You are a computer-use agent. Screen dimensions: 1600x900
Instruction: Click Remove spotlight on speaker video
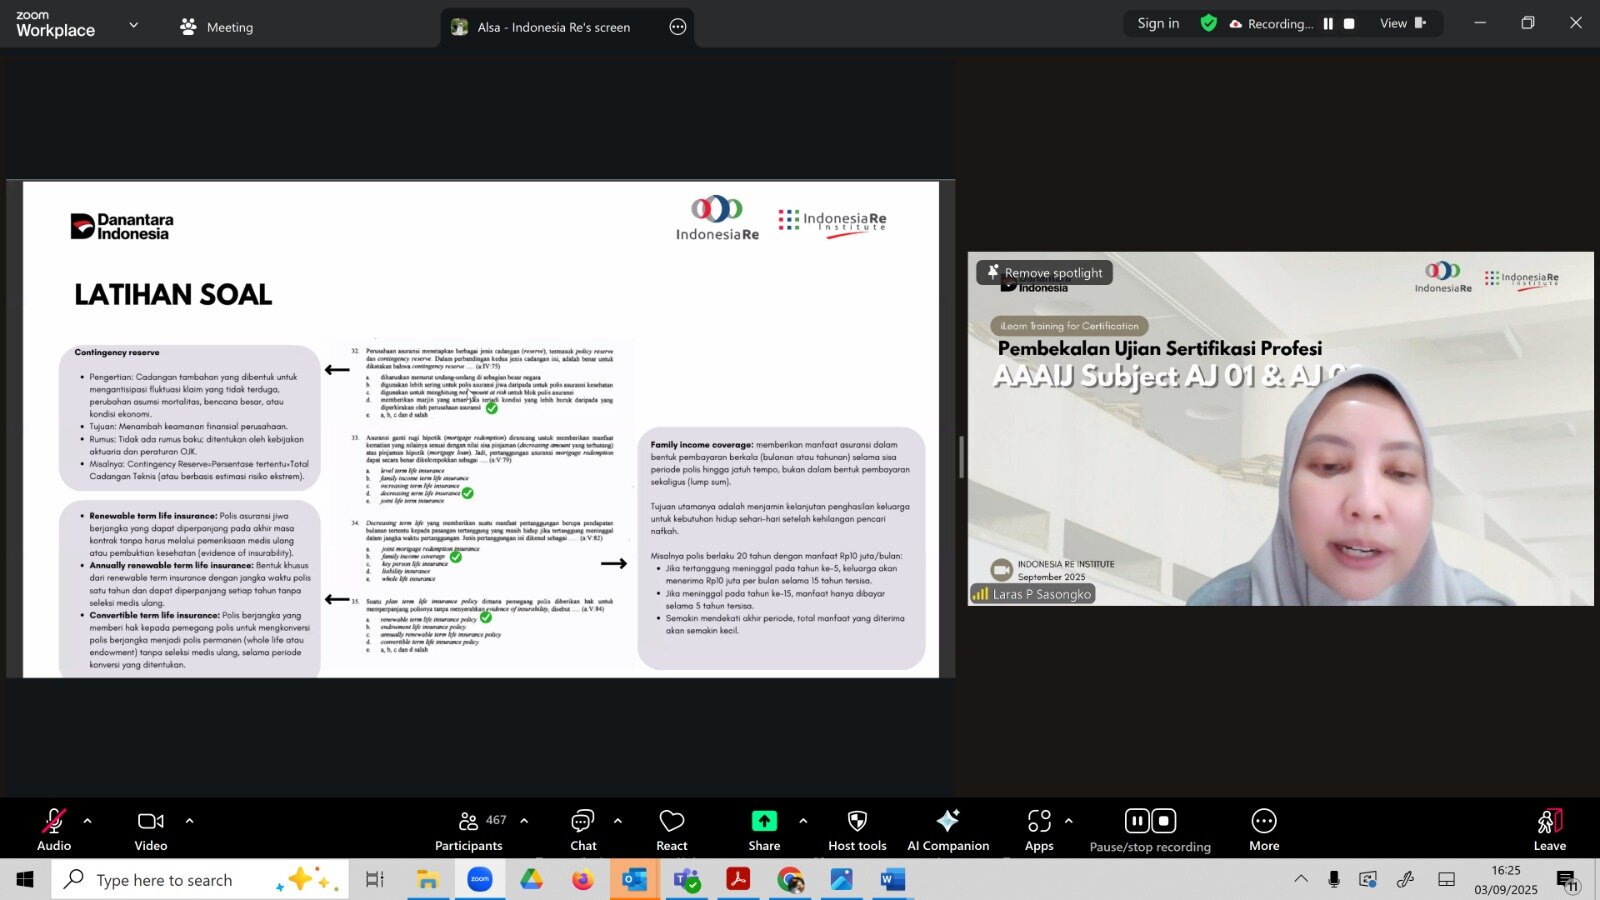tap(1044, 272)
